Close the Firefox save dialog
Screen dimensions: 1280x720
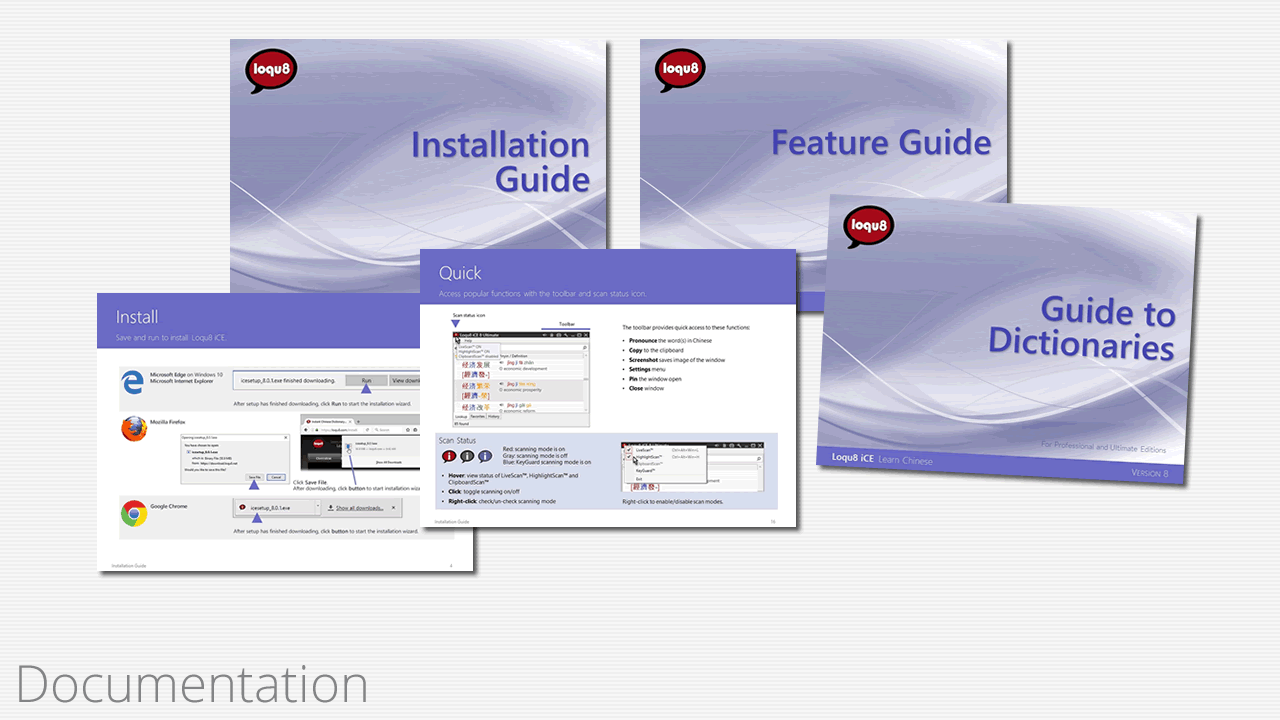(x=286, y=437)
